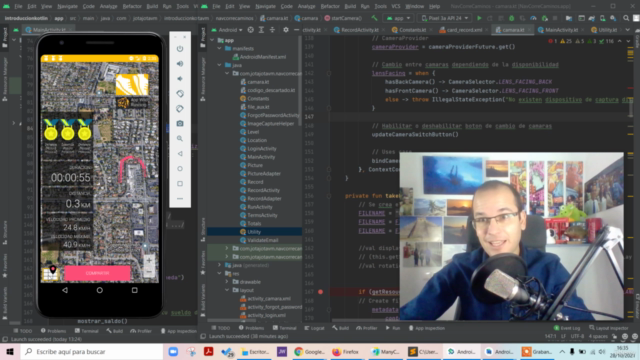Click the Make Project hammer icon

[x=374, y=18]
